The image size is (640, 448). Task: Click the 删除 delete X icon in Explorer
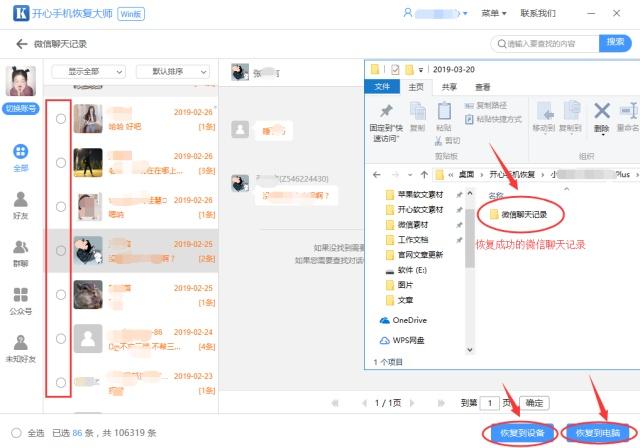click(x=602, y=111)
